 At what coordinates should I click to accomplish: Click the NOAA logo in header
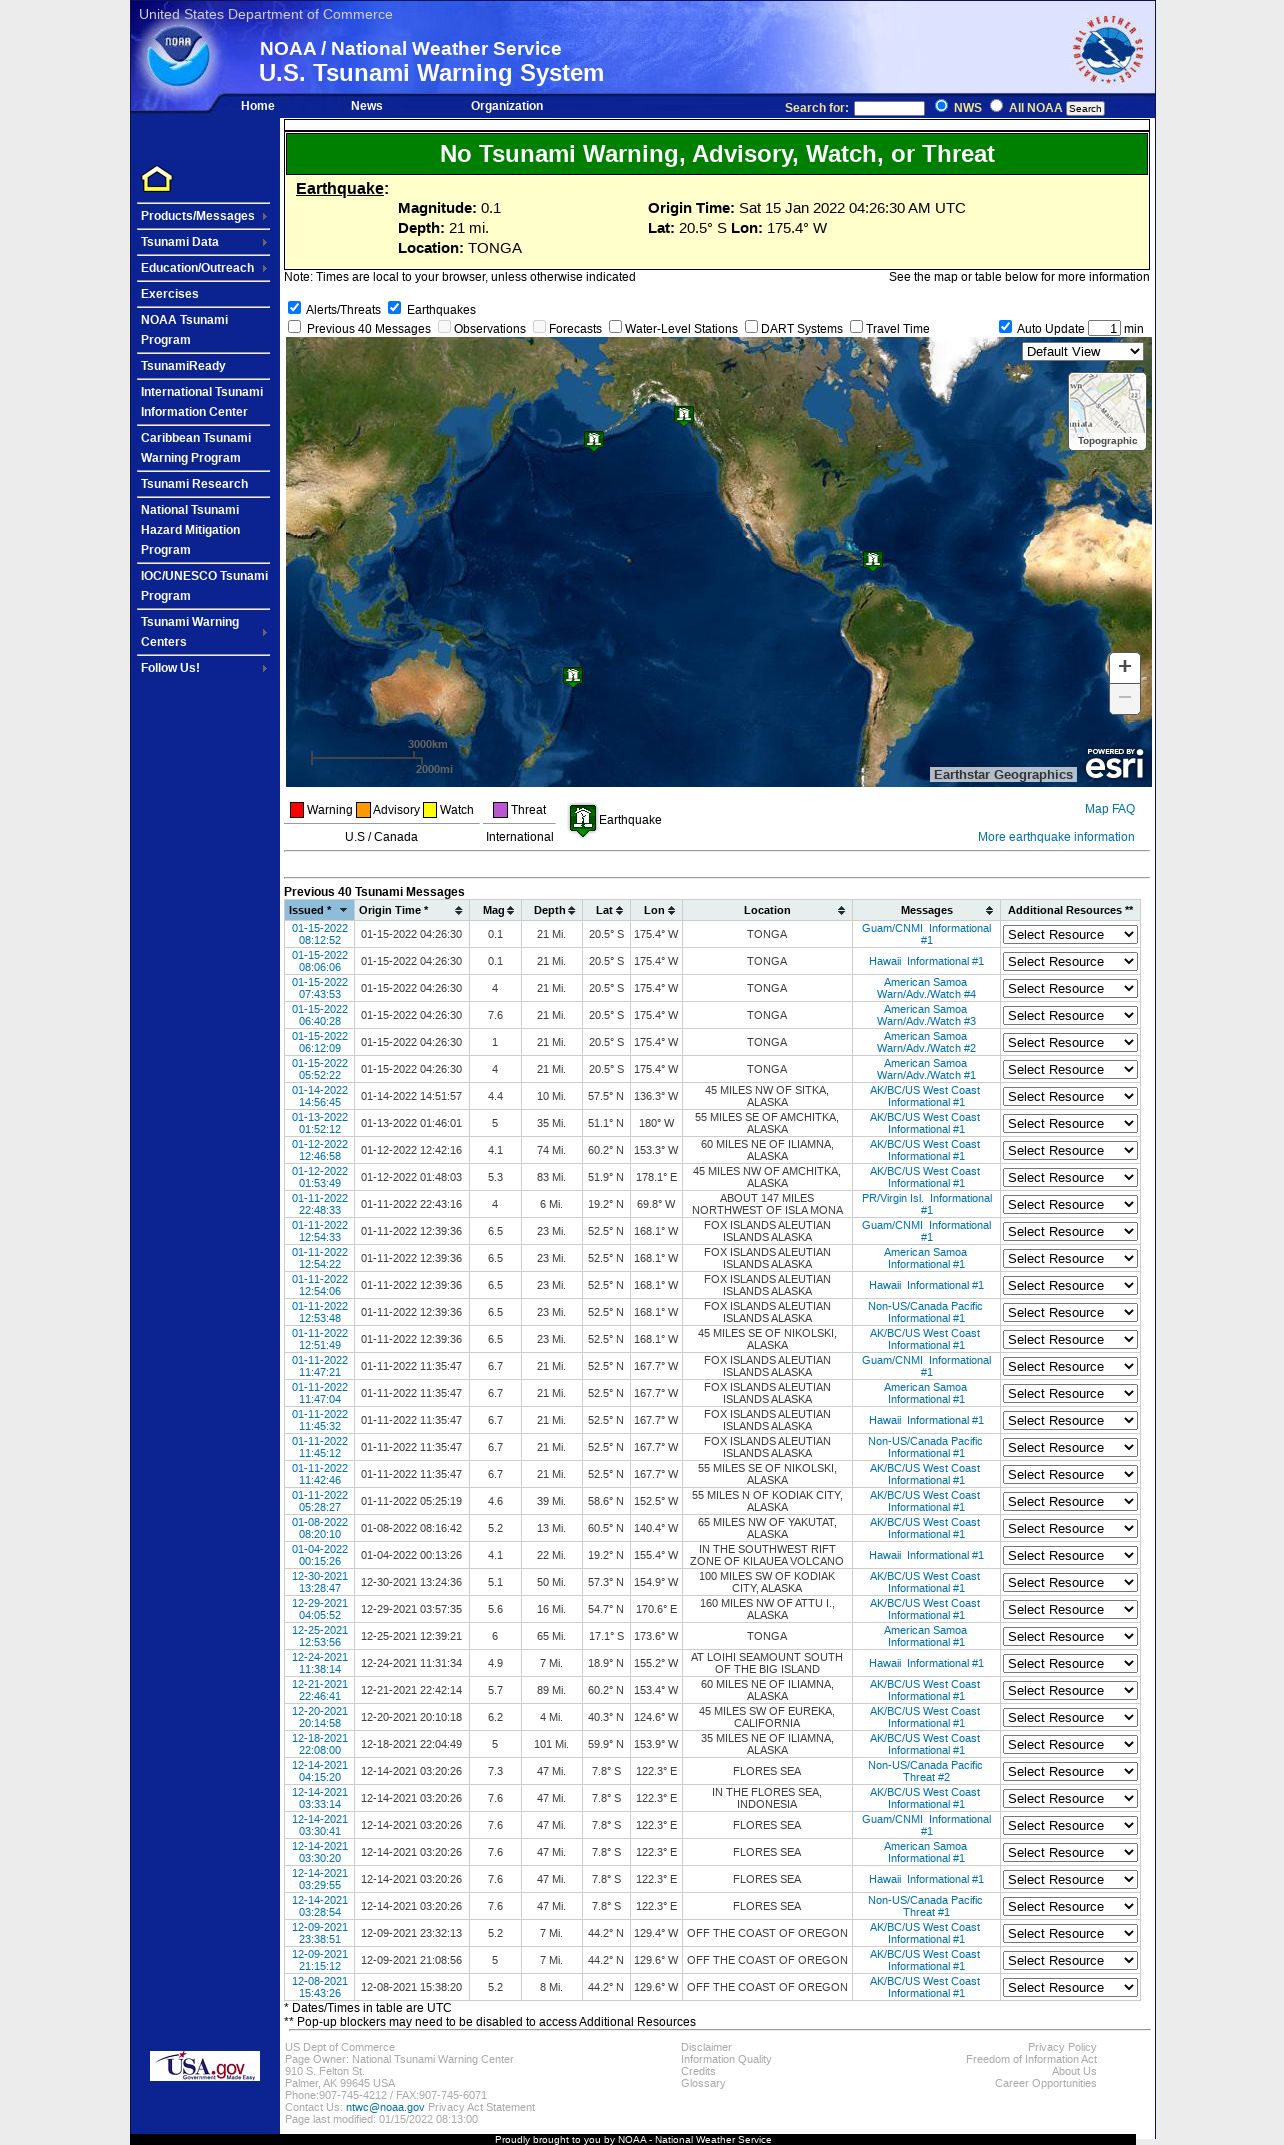pyautogui.click(x=178, y=56)
